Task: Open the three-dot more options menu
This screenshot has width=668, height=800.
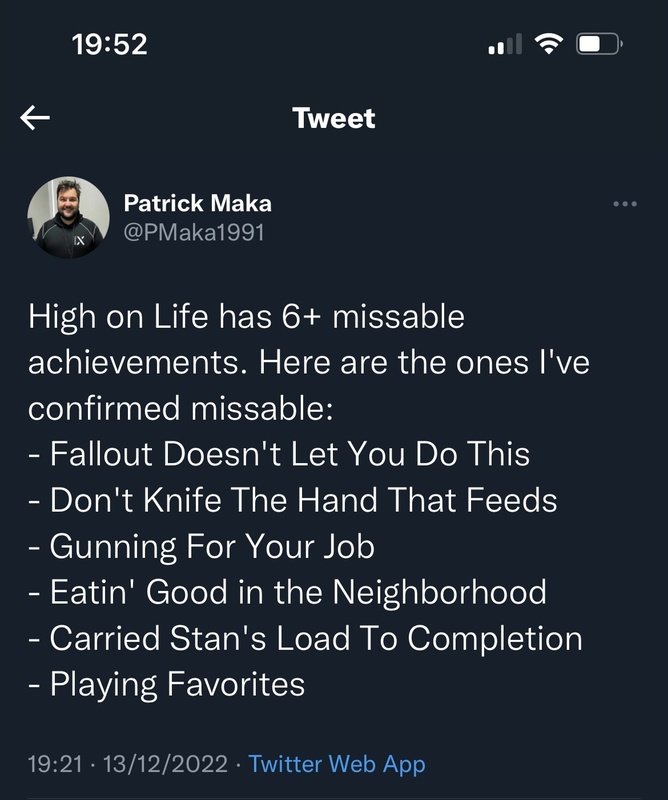Action: pos(624,204)
